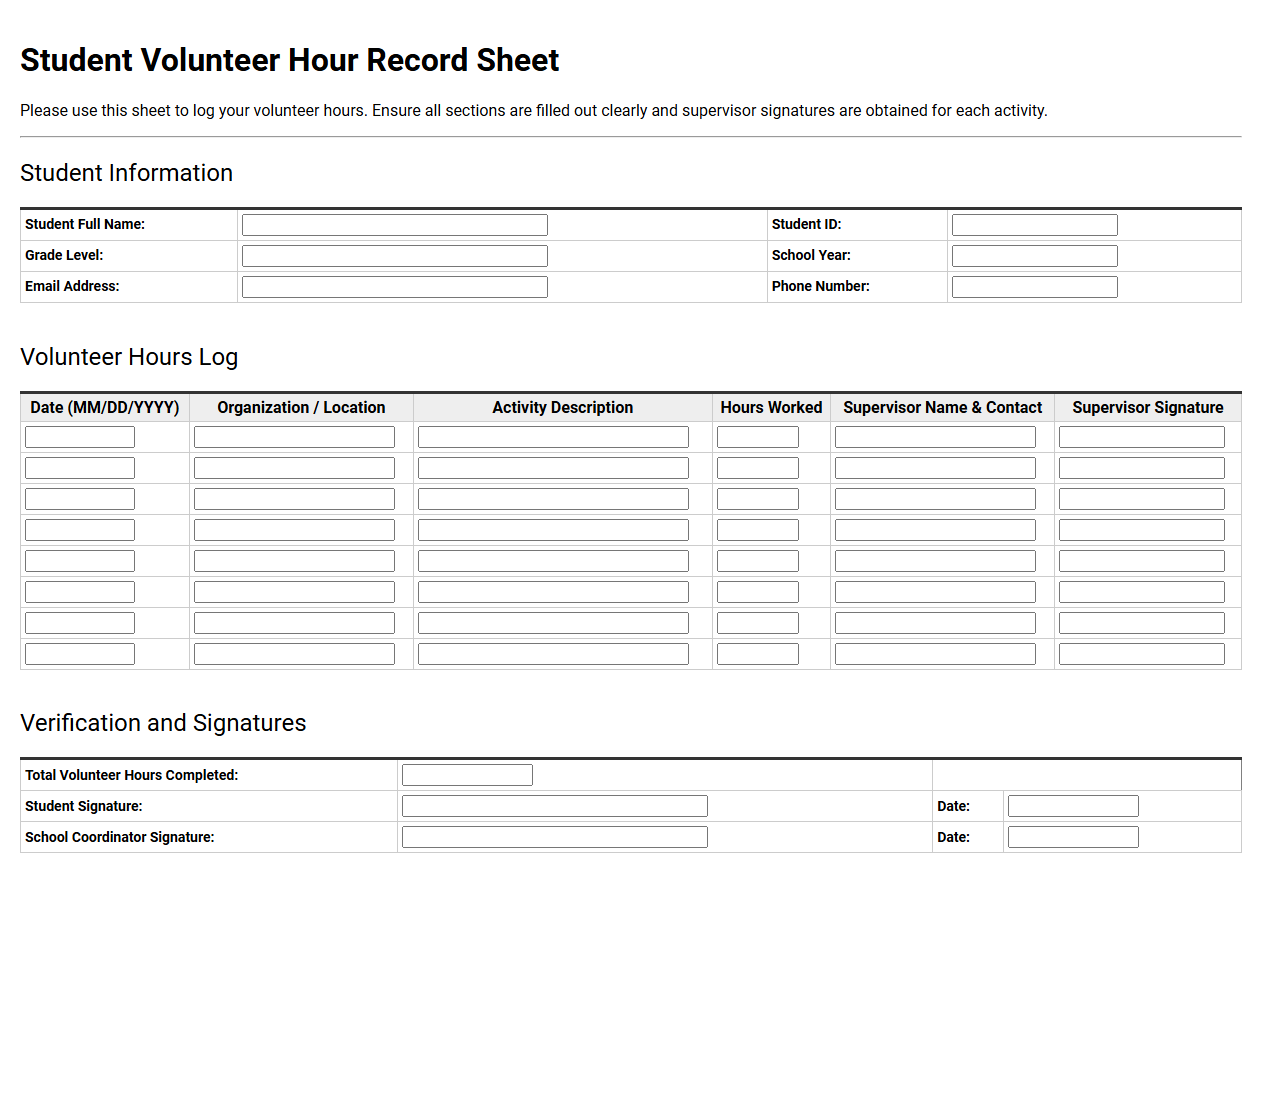Image resolution: width=1262 pixels, height=1120 pixels.
Task: Select first row Organization / Location field
Action: tap(294, 437)
